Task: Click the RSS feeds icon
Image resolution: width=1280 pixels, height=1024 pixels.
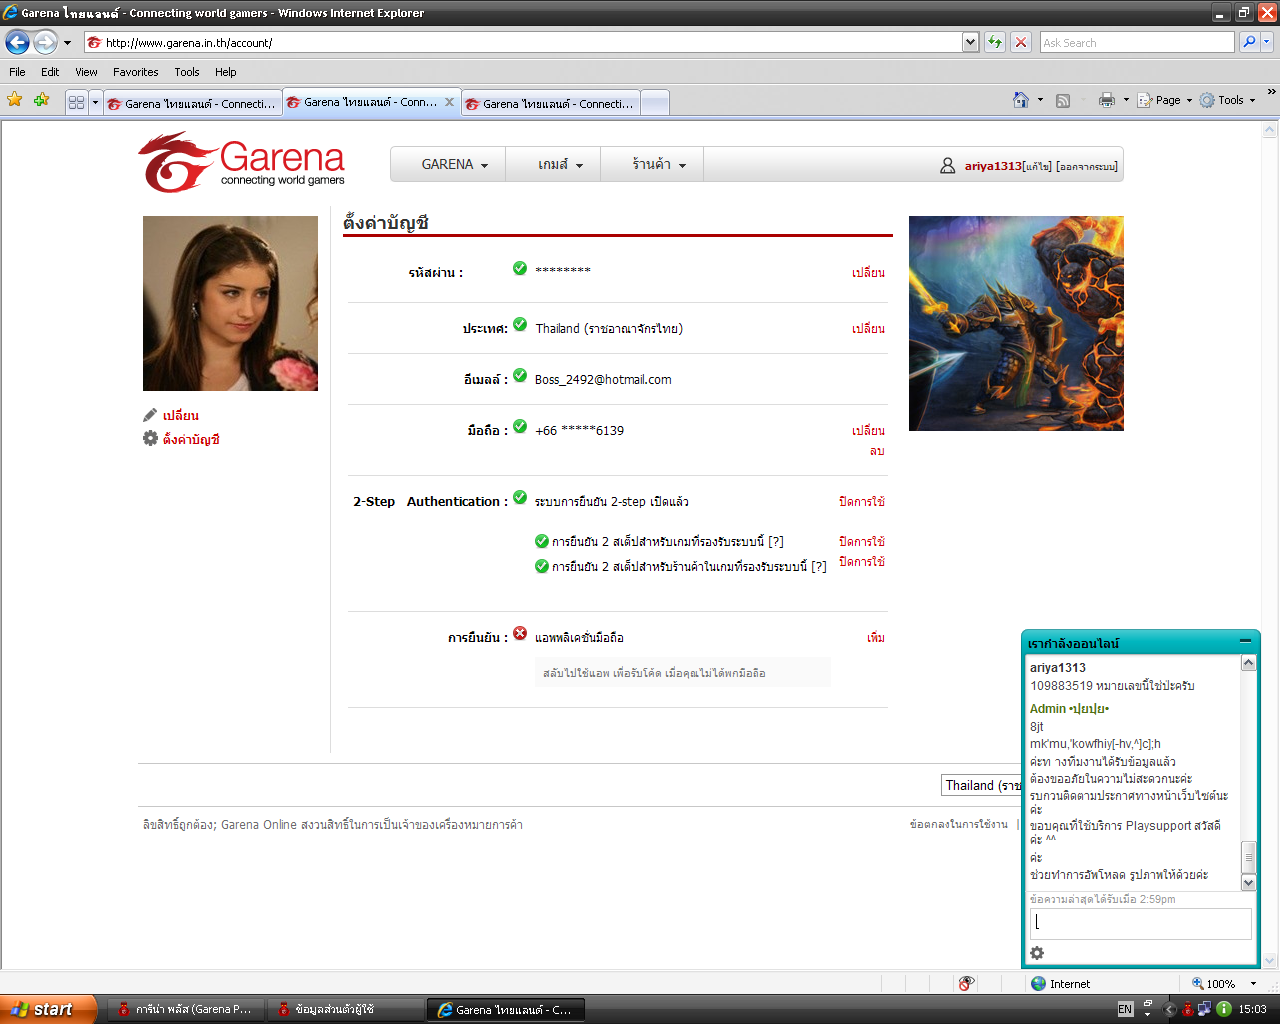Action: click(x=1063, y=100)
